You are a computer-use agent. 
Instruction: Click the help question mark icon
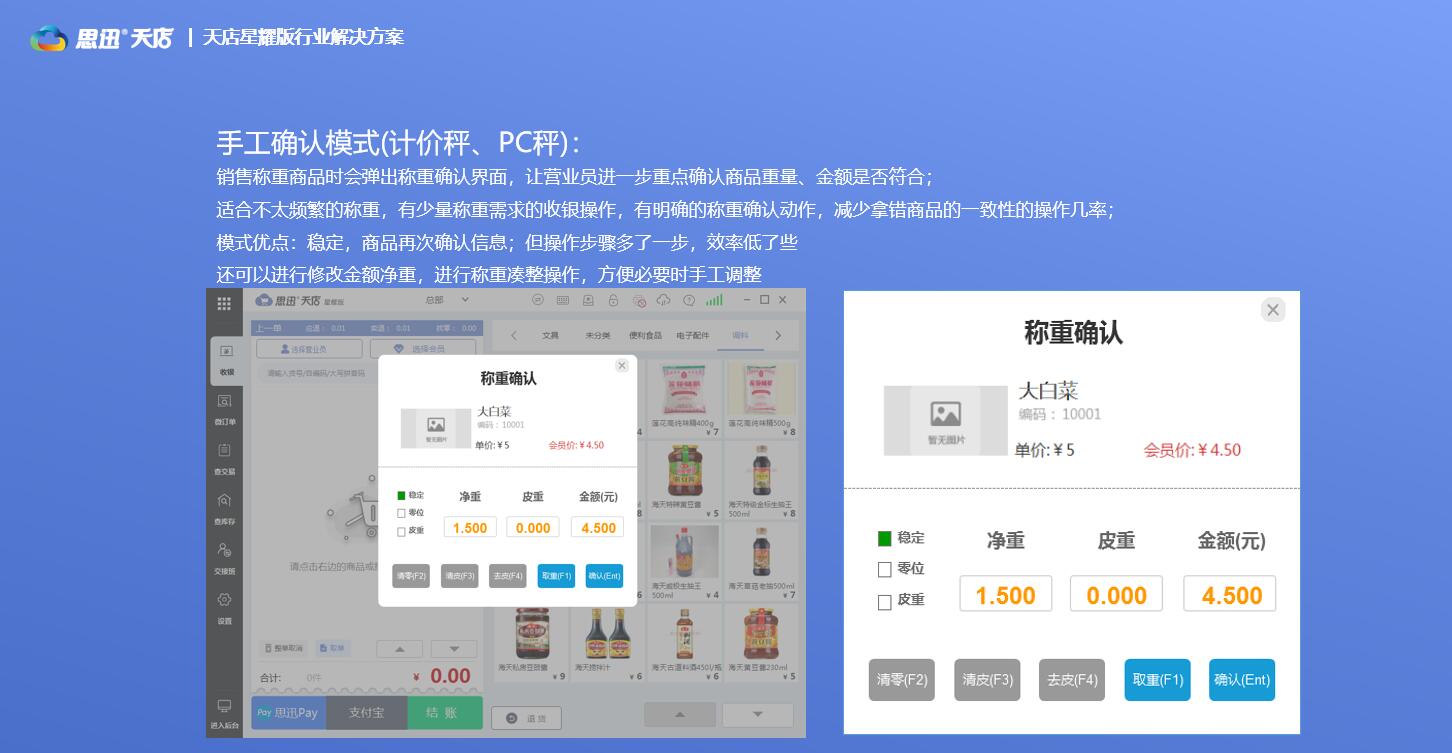[689, 301]
